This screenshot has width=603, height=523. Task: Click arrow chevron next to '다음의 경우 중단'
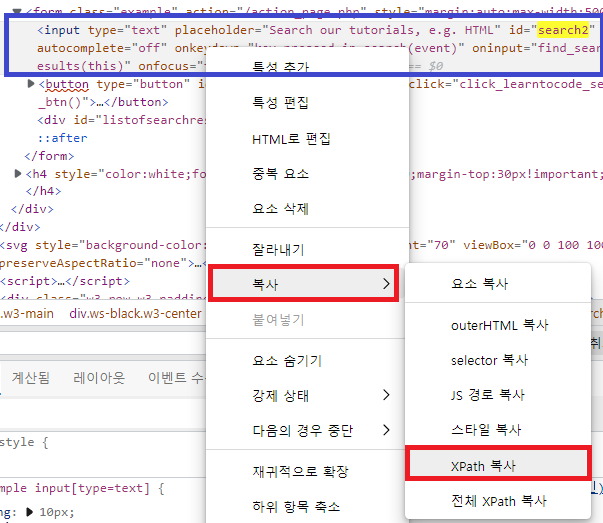386,430
